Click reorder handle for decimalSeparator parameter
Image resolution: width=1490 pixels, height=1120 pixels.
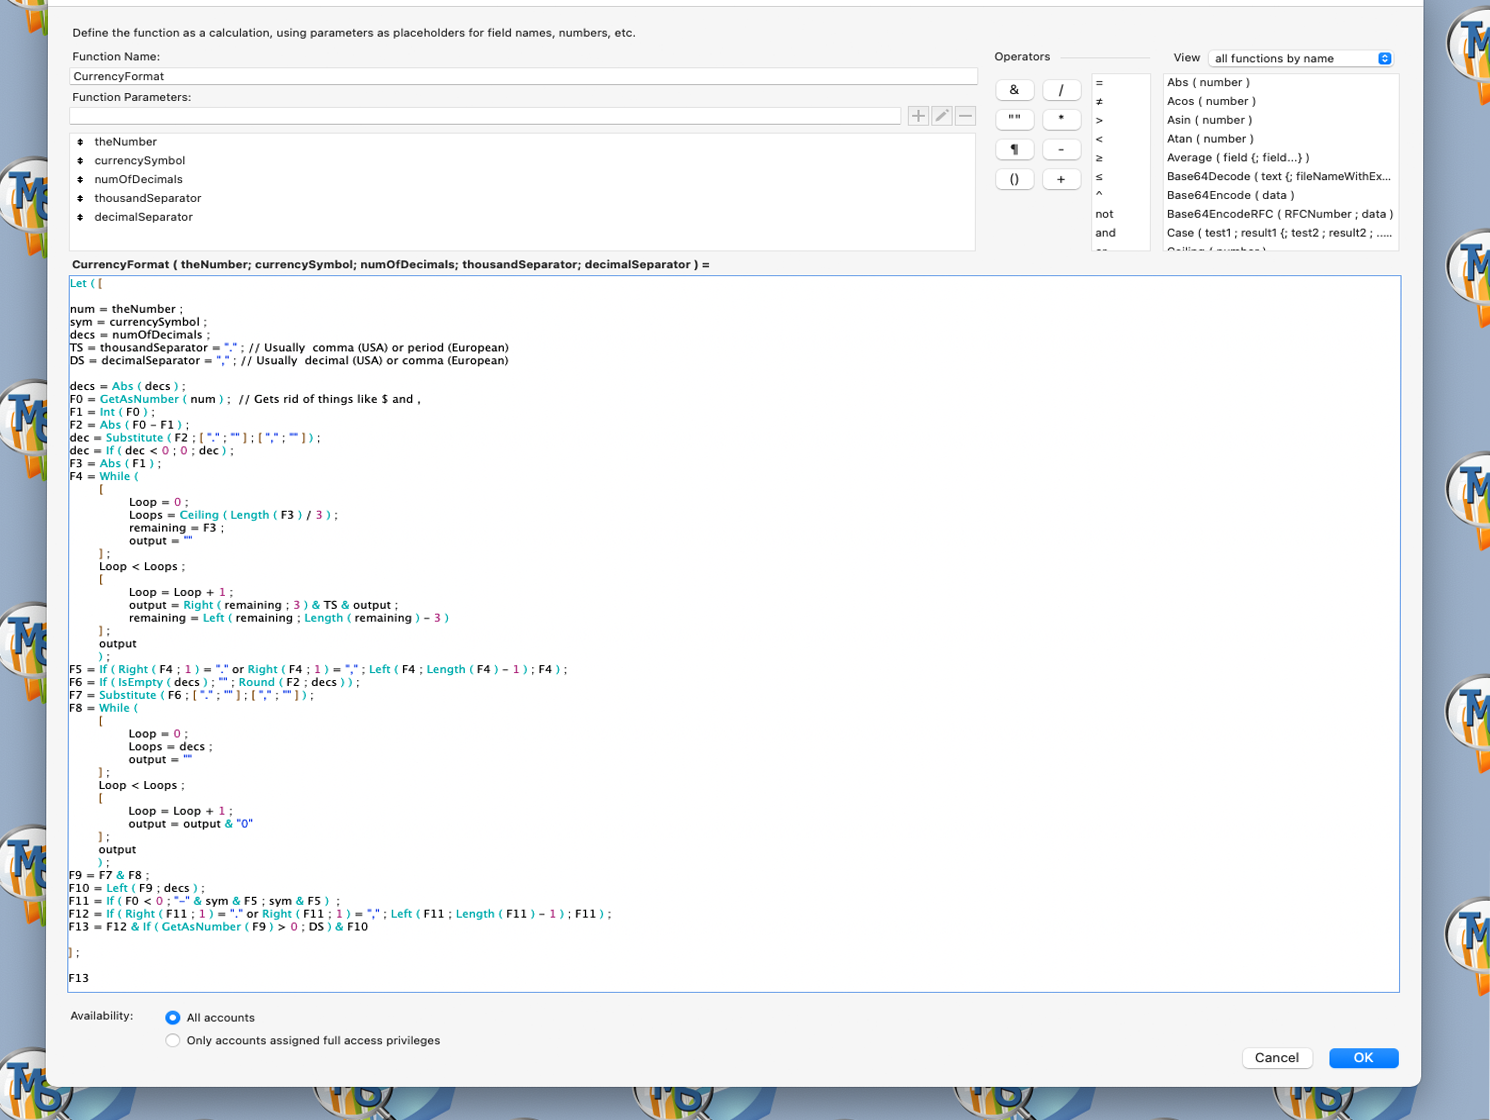click(x=81, y=217)
